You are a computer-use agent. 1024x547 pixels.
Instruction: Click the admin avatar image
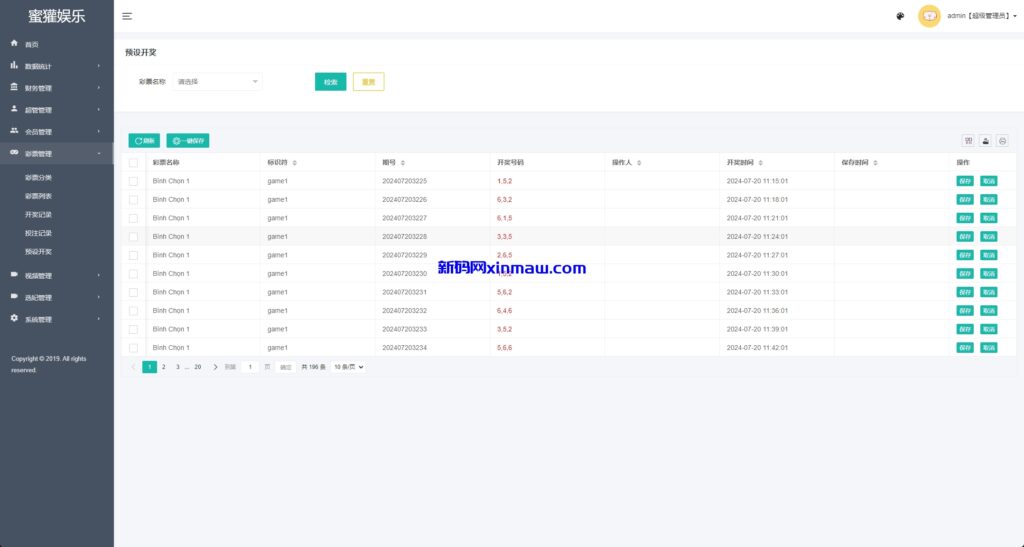click(929, 16)
